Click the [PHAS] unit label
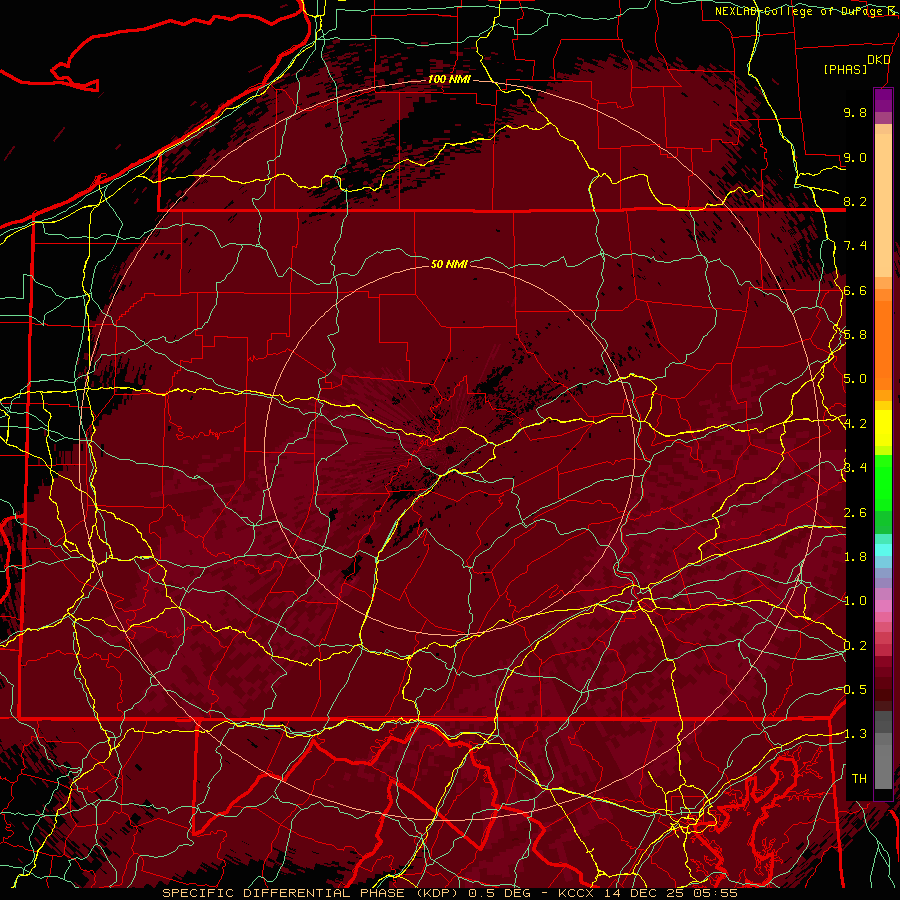 pyautogui.click(x=845, y=70)
